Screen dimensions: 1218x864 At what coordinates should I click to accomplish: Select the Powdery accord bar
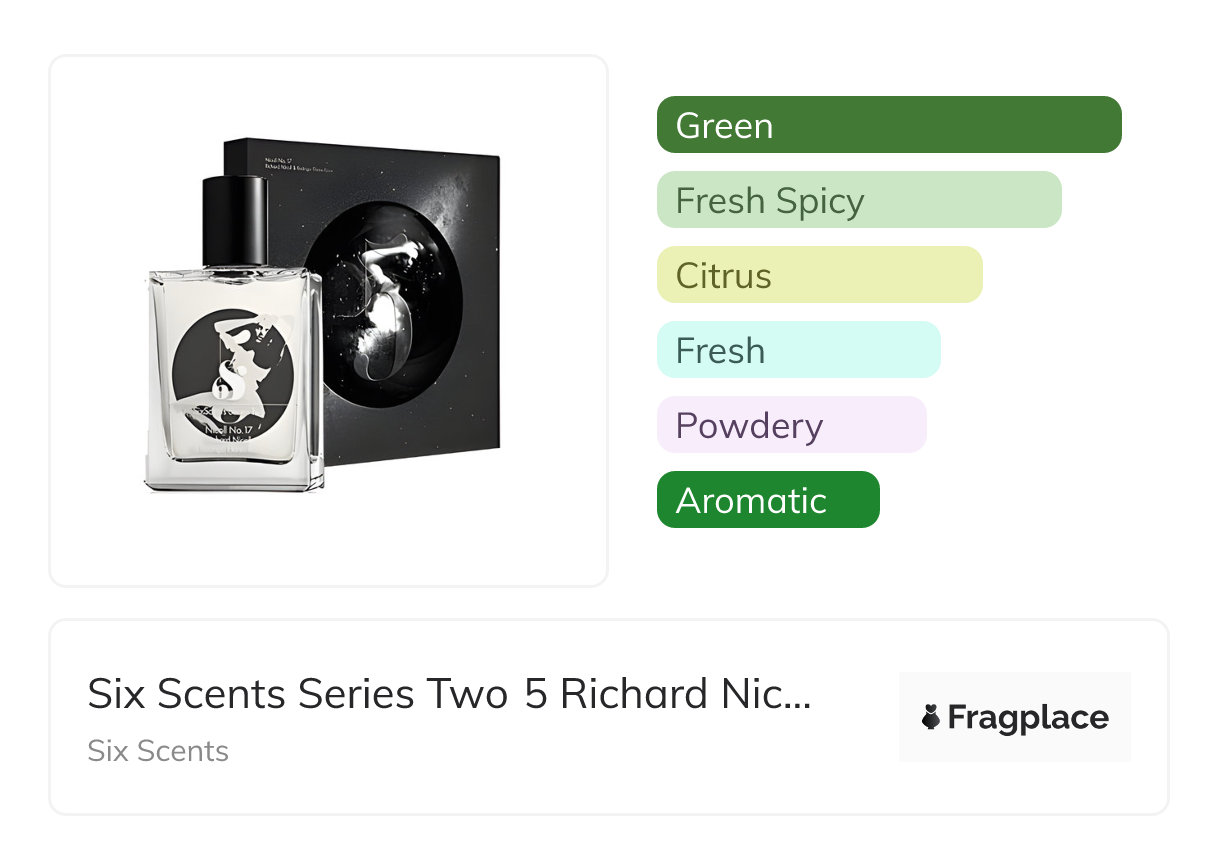click(791, 425)
